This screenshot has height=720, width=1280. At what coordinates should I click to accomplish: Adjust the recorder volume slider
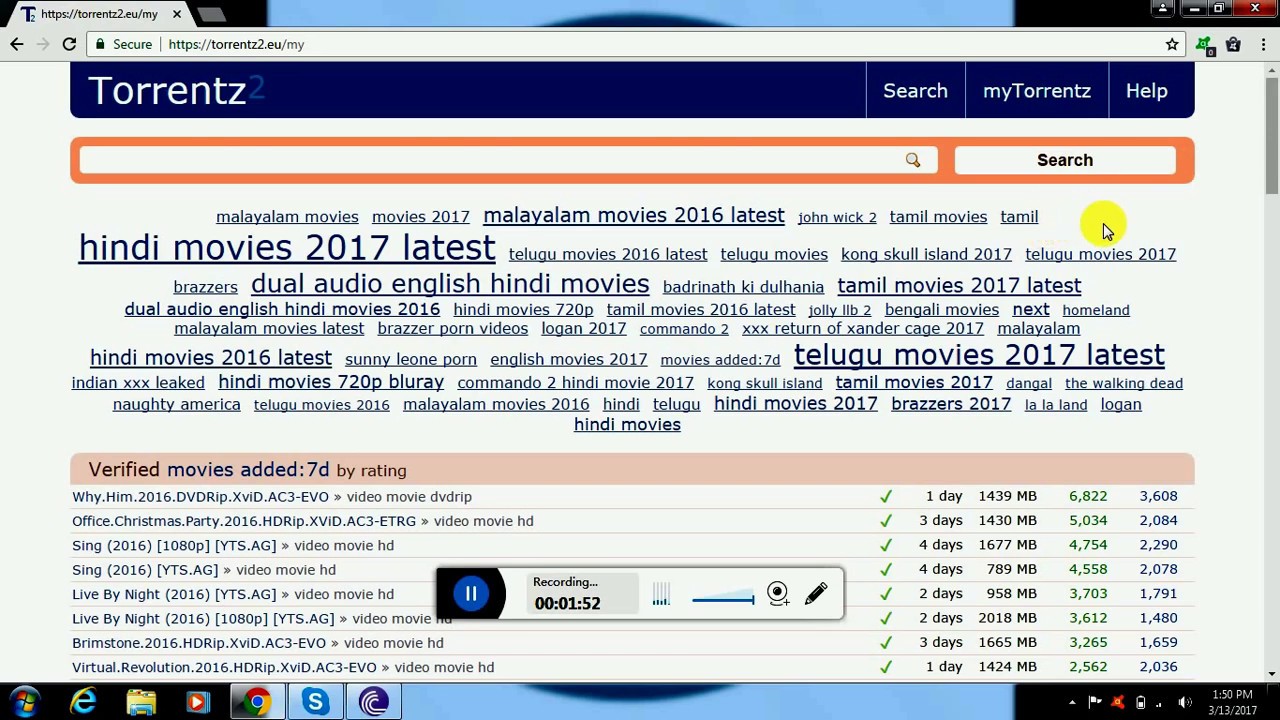click(723, 599)
